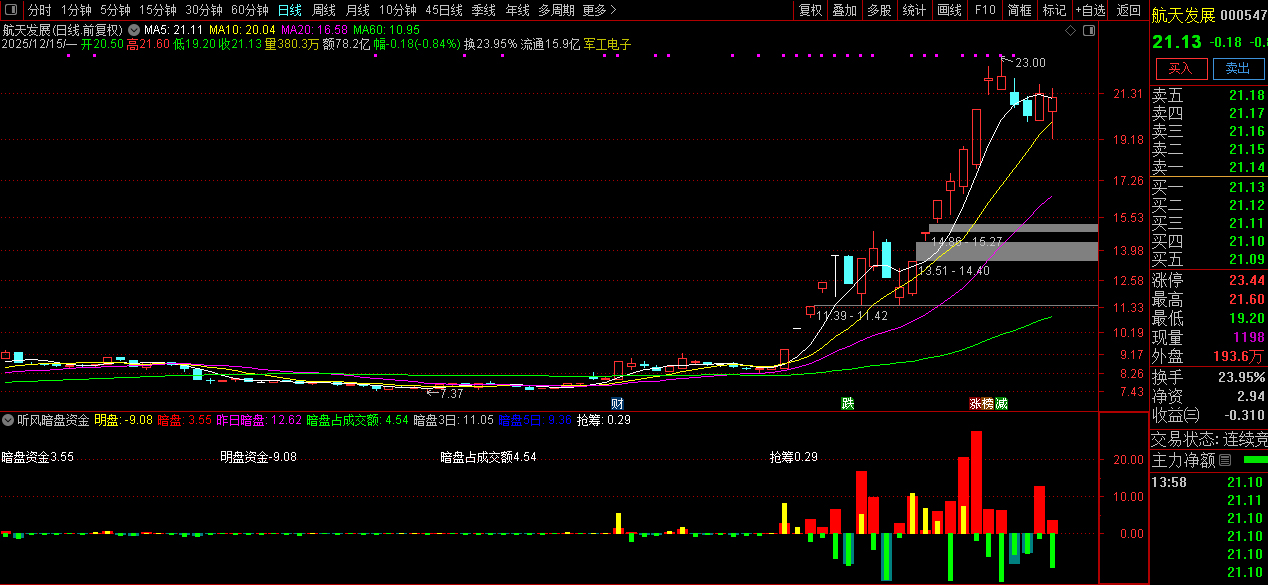Switch to 30分钟 period

(x=204, y=10)
